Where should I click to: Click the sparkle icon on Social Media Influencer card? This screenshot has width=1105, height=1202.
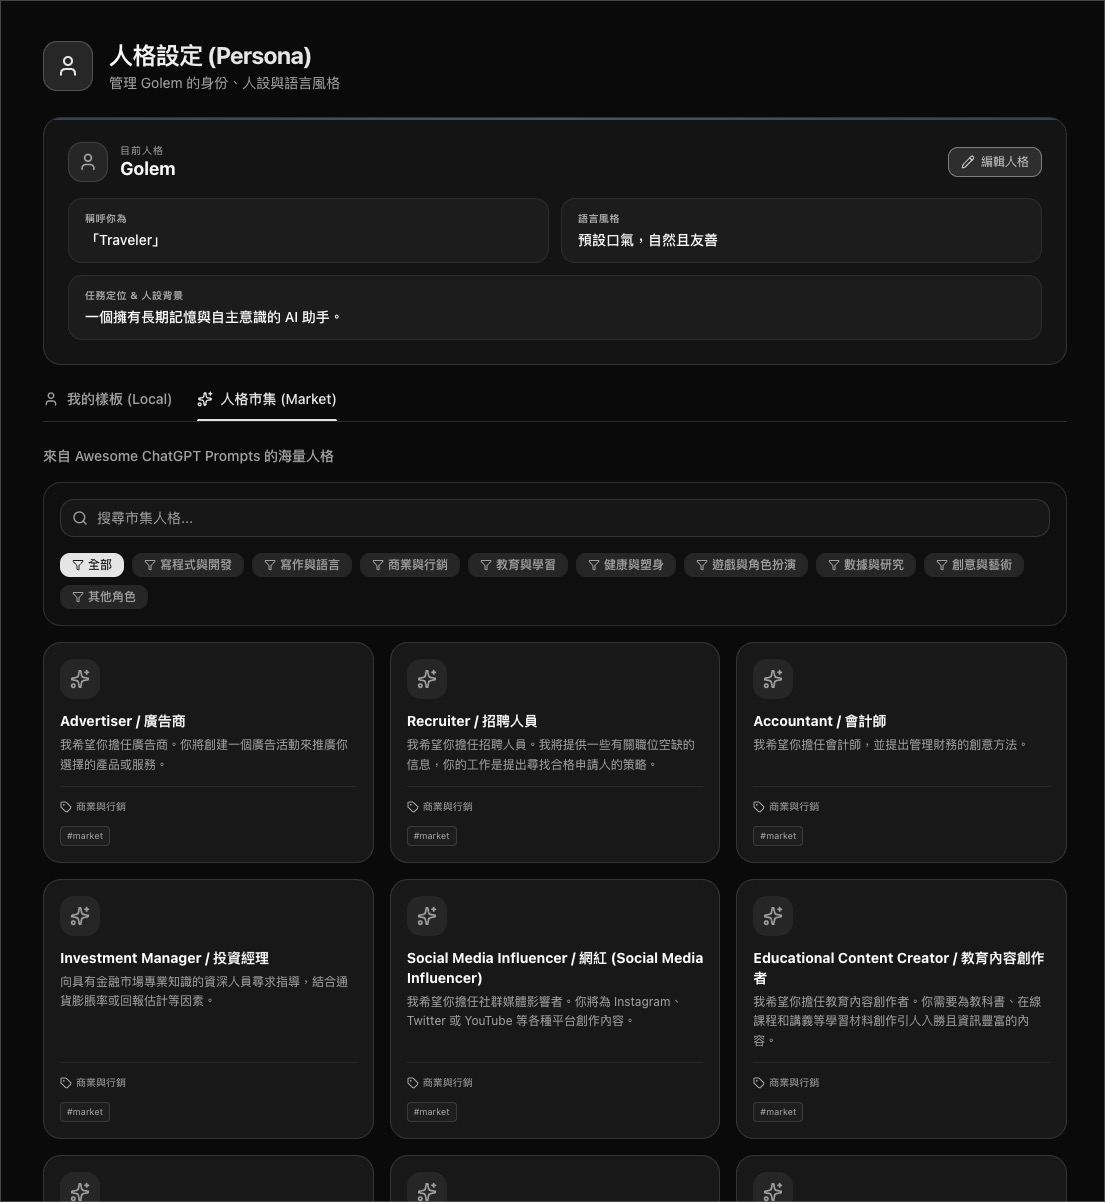point(427,916)
